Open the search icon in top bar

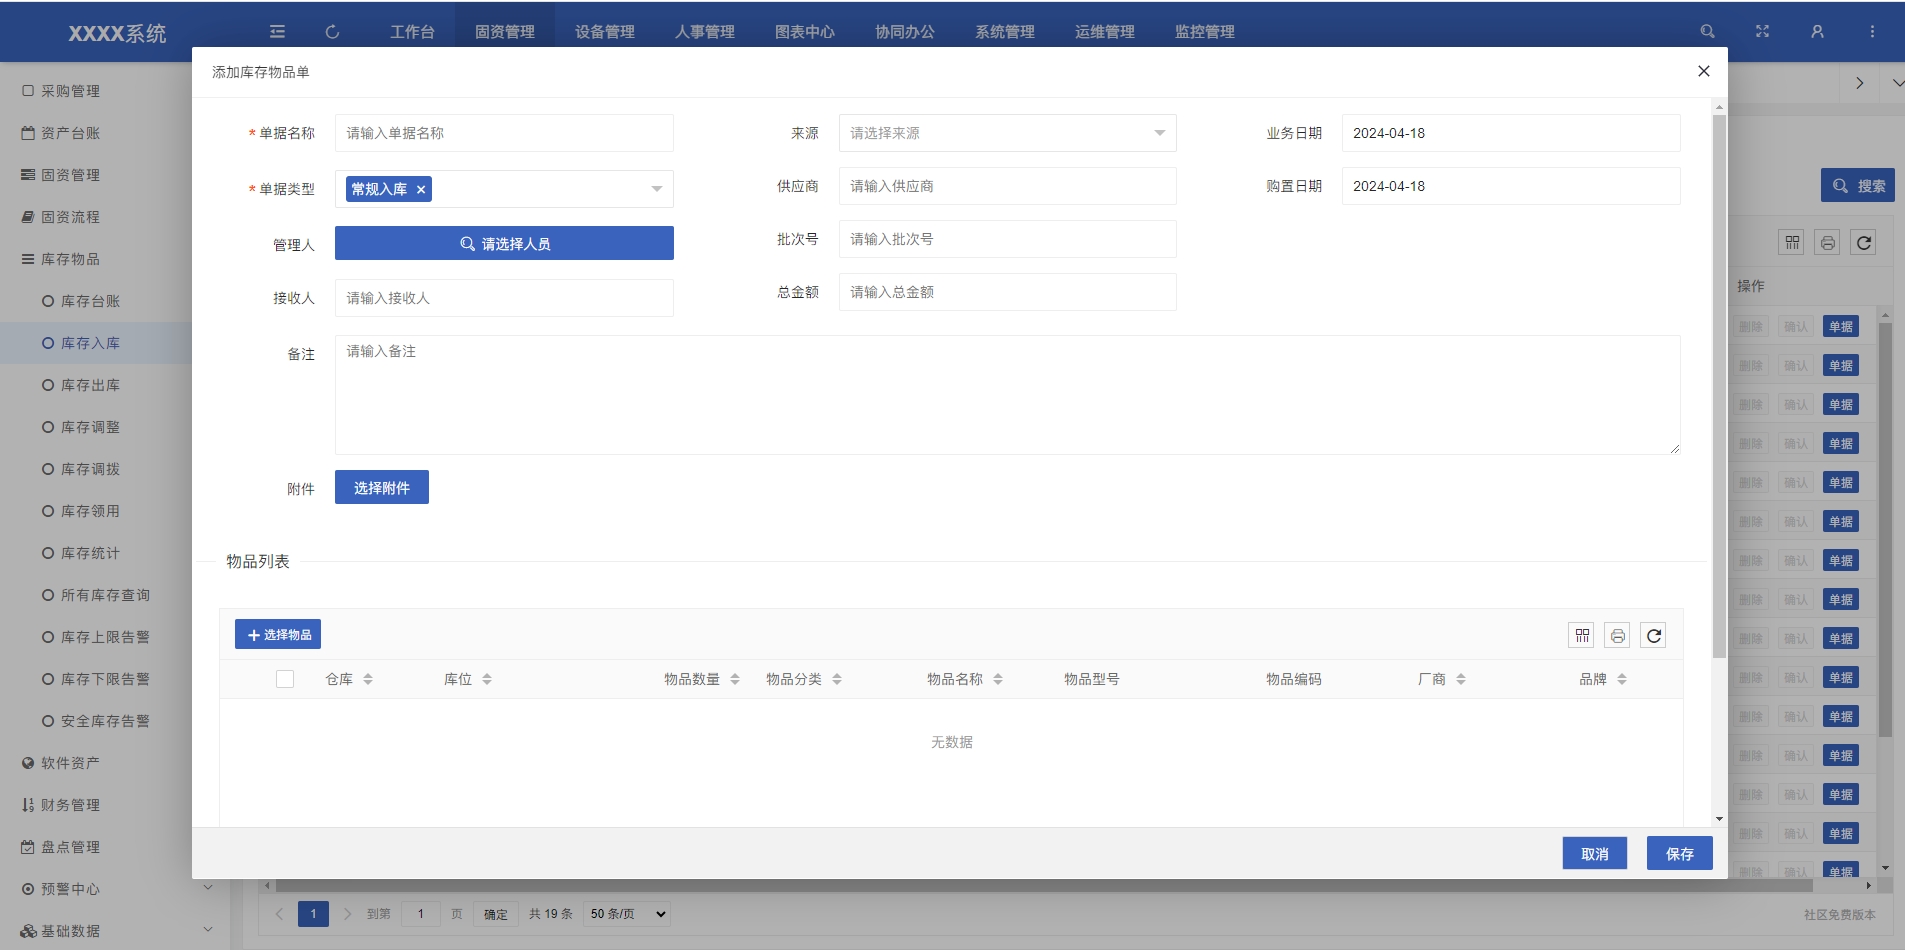(x=1707, y=32)
